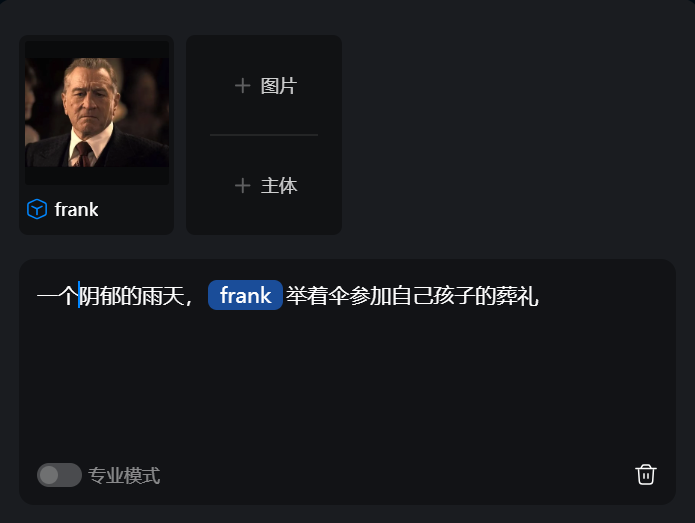Click the blue cube icon beside frank
The image size is (695, 523).
(37, 209)
